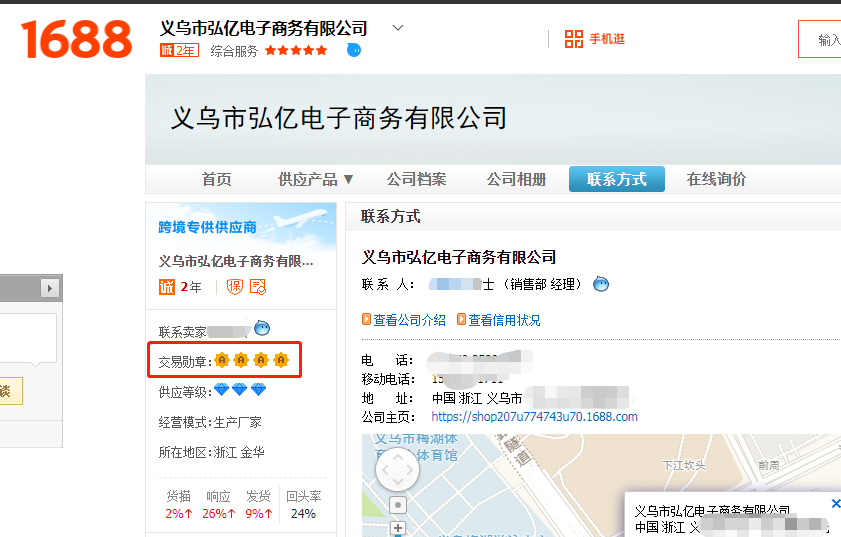Image resolution: width=841 pixels, height=537 pixels.
Task: Open the 公司相册 tab
Action: (x=517, y=179)
